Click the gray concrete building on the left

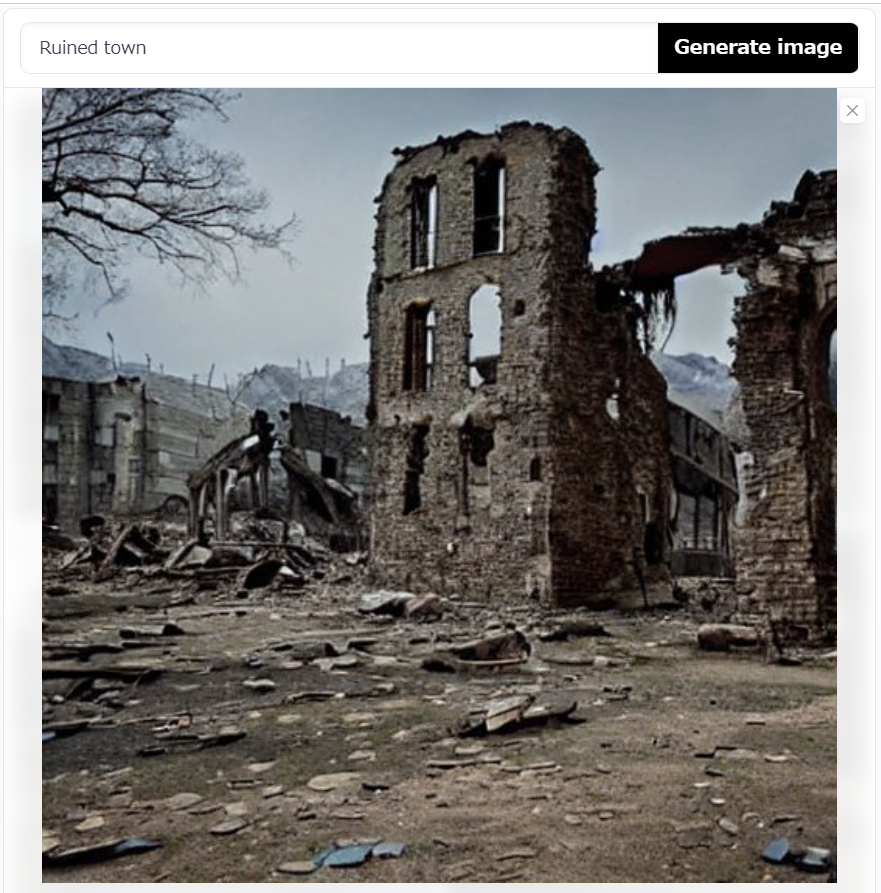point(114,444)
